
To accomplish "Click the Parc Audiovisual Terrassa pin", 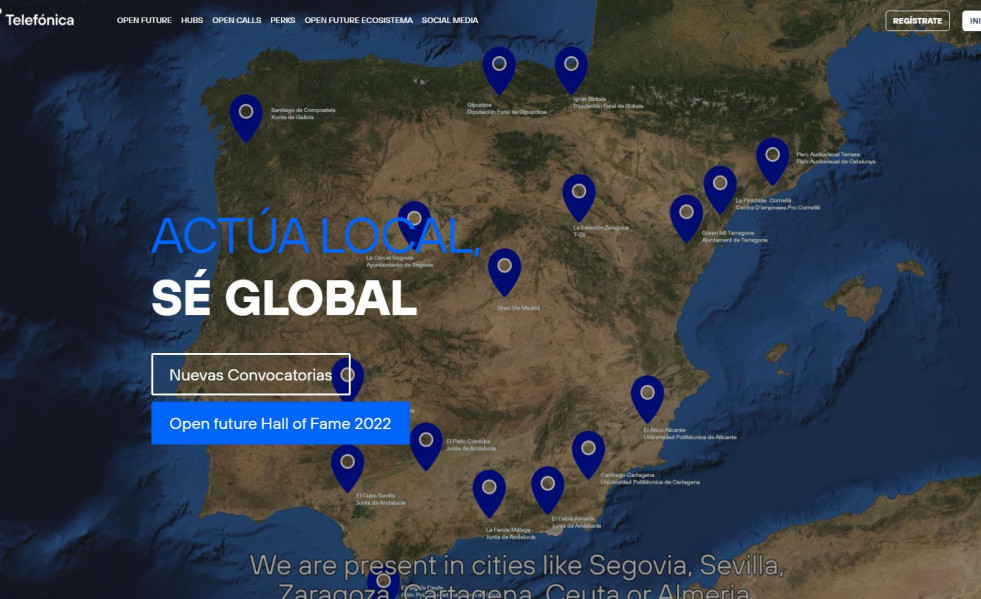I will [x=772, y=157].
